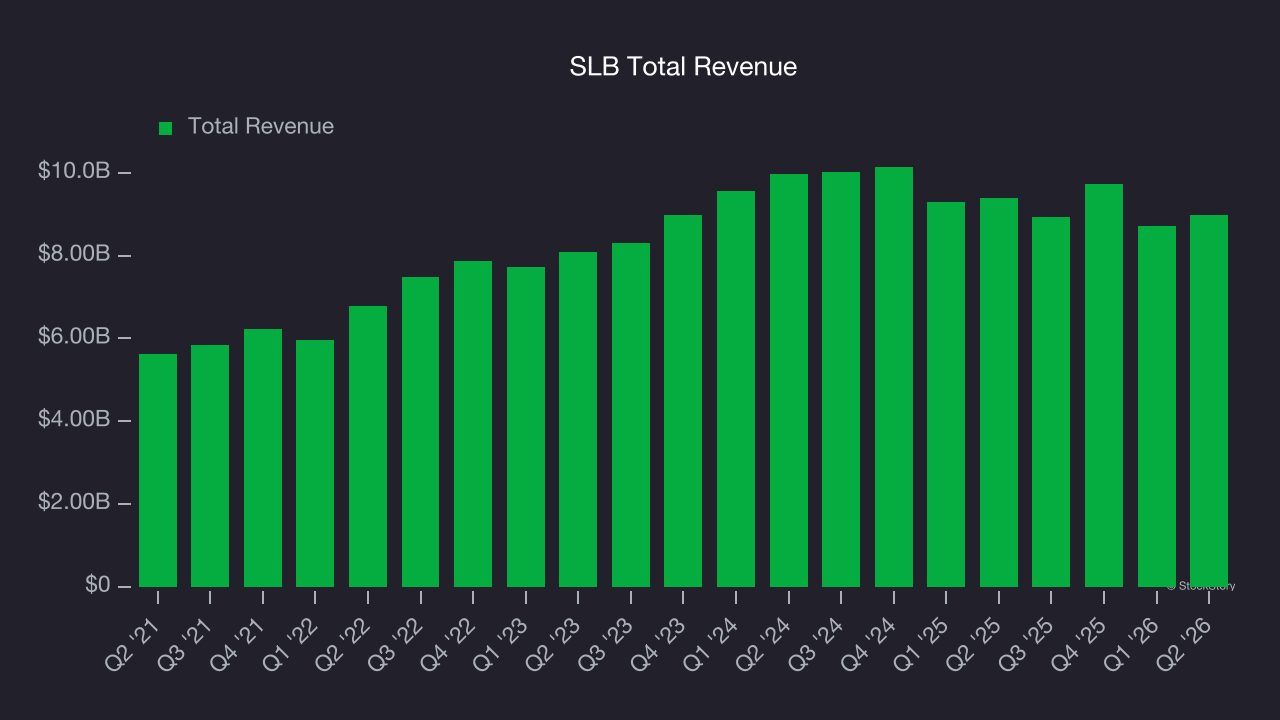Pick the Q3 '24 revenue bar
The image size is (1280, 720).
(x=841, y=379)
